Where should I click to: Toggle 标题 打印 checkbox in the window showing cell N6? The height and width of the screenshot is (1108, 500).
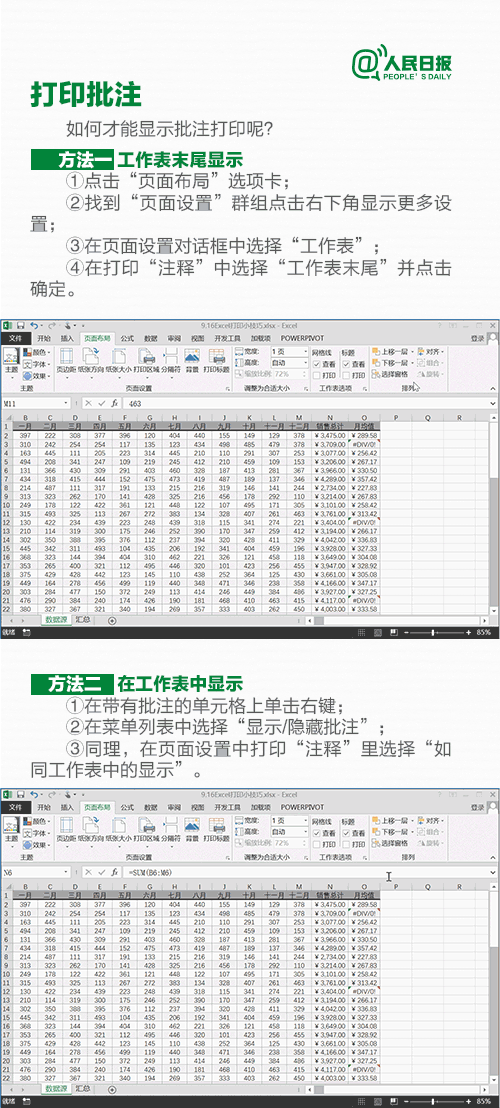tap(346, 844)
